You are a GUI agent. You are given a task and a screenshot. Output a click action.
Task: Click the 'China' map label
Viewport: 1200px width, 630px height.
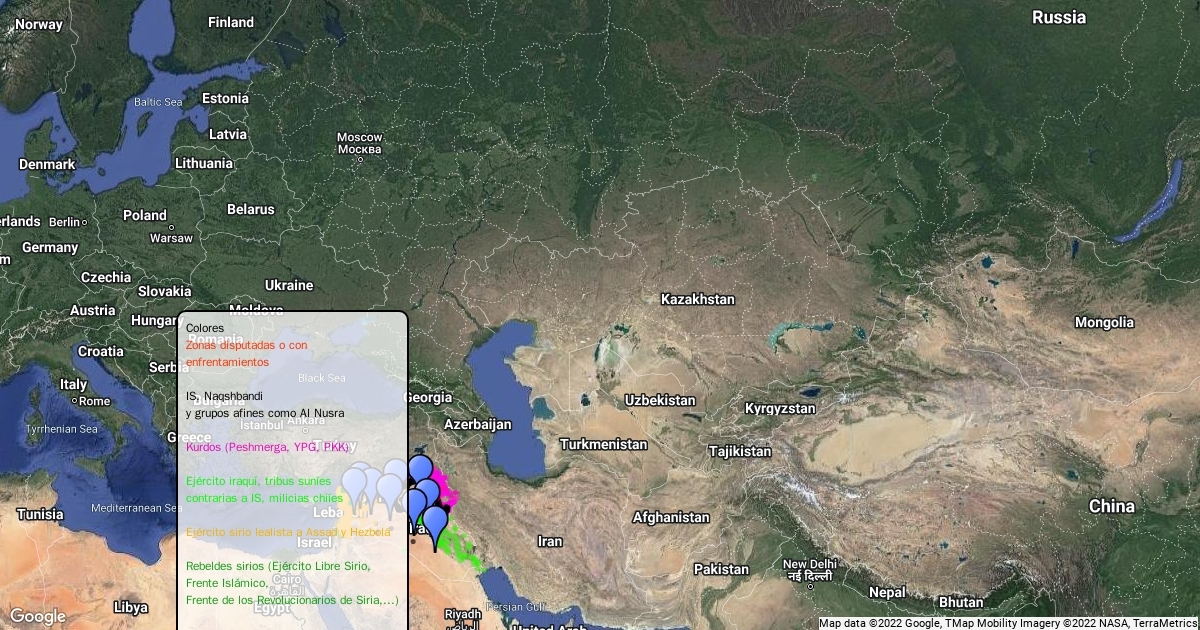click(x=1111, y=506)
